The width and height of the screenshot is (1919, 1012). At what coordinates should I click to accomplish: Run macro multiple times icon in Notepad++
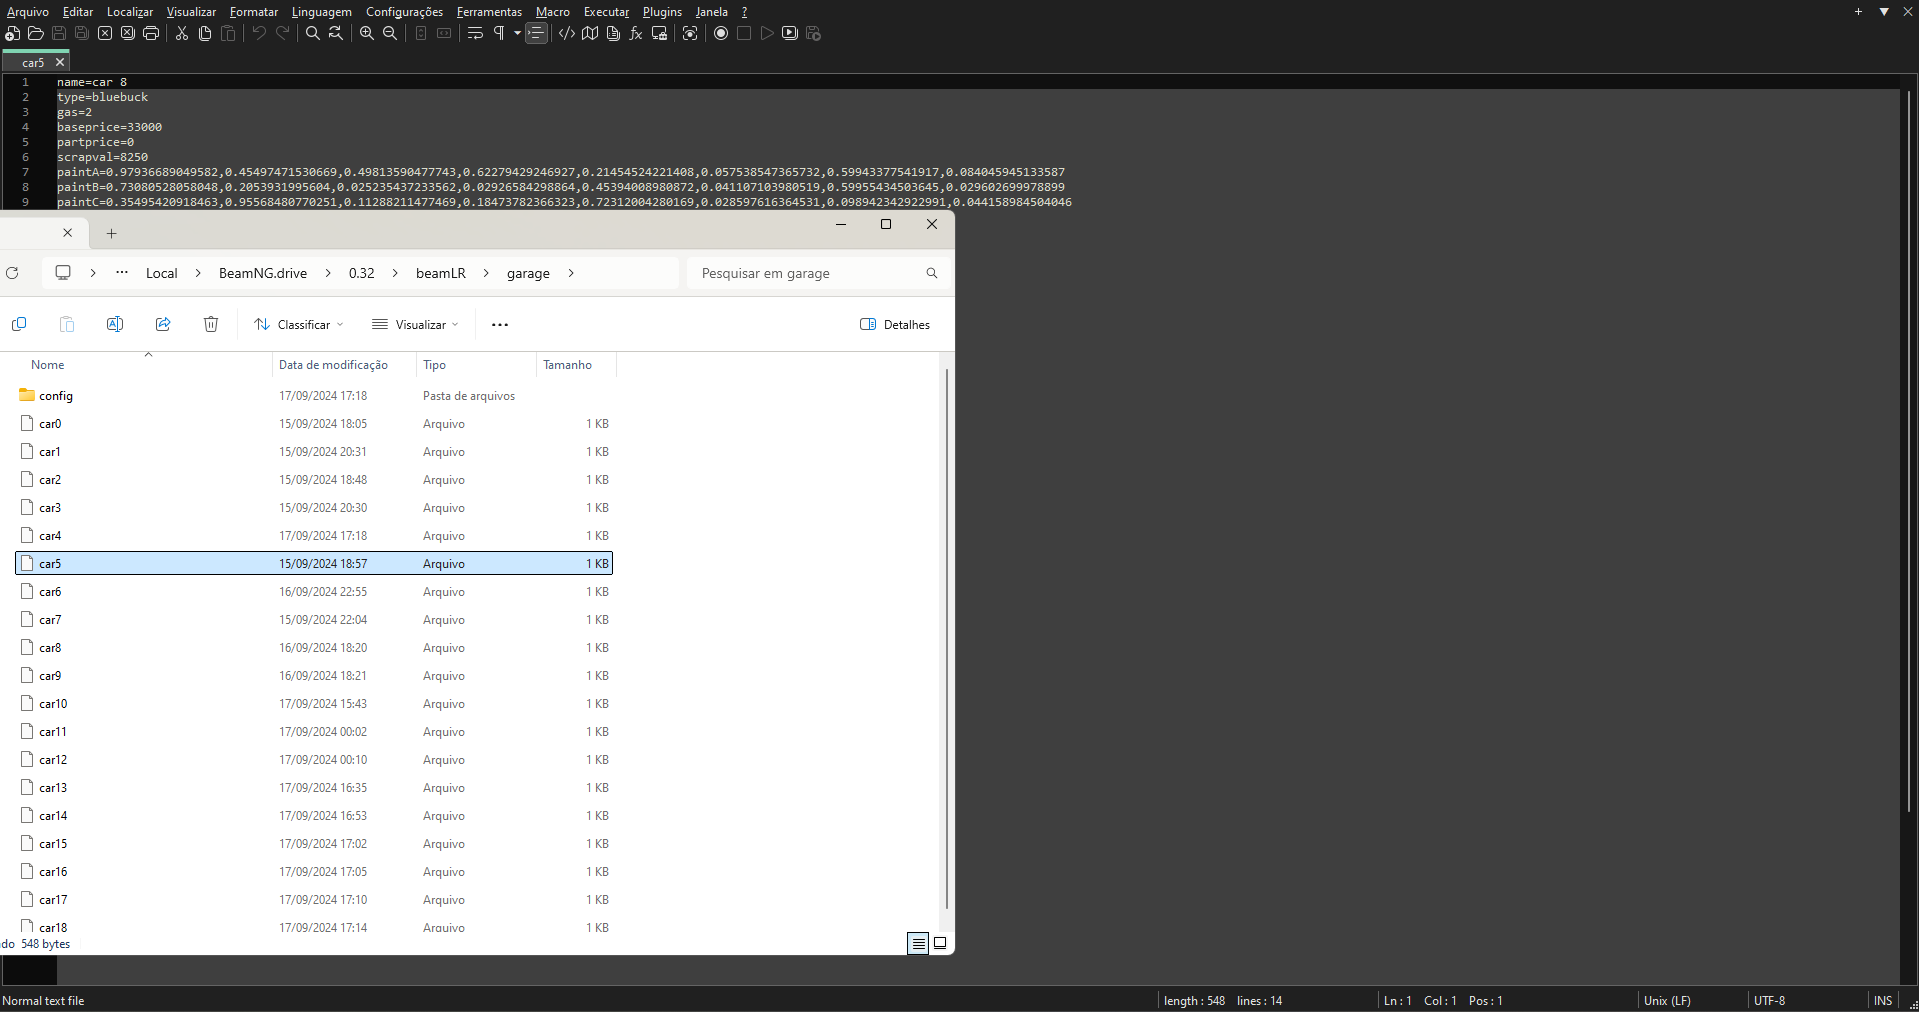(x=790, y=33)
